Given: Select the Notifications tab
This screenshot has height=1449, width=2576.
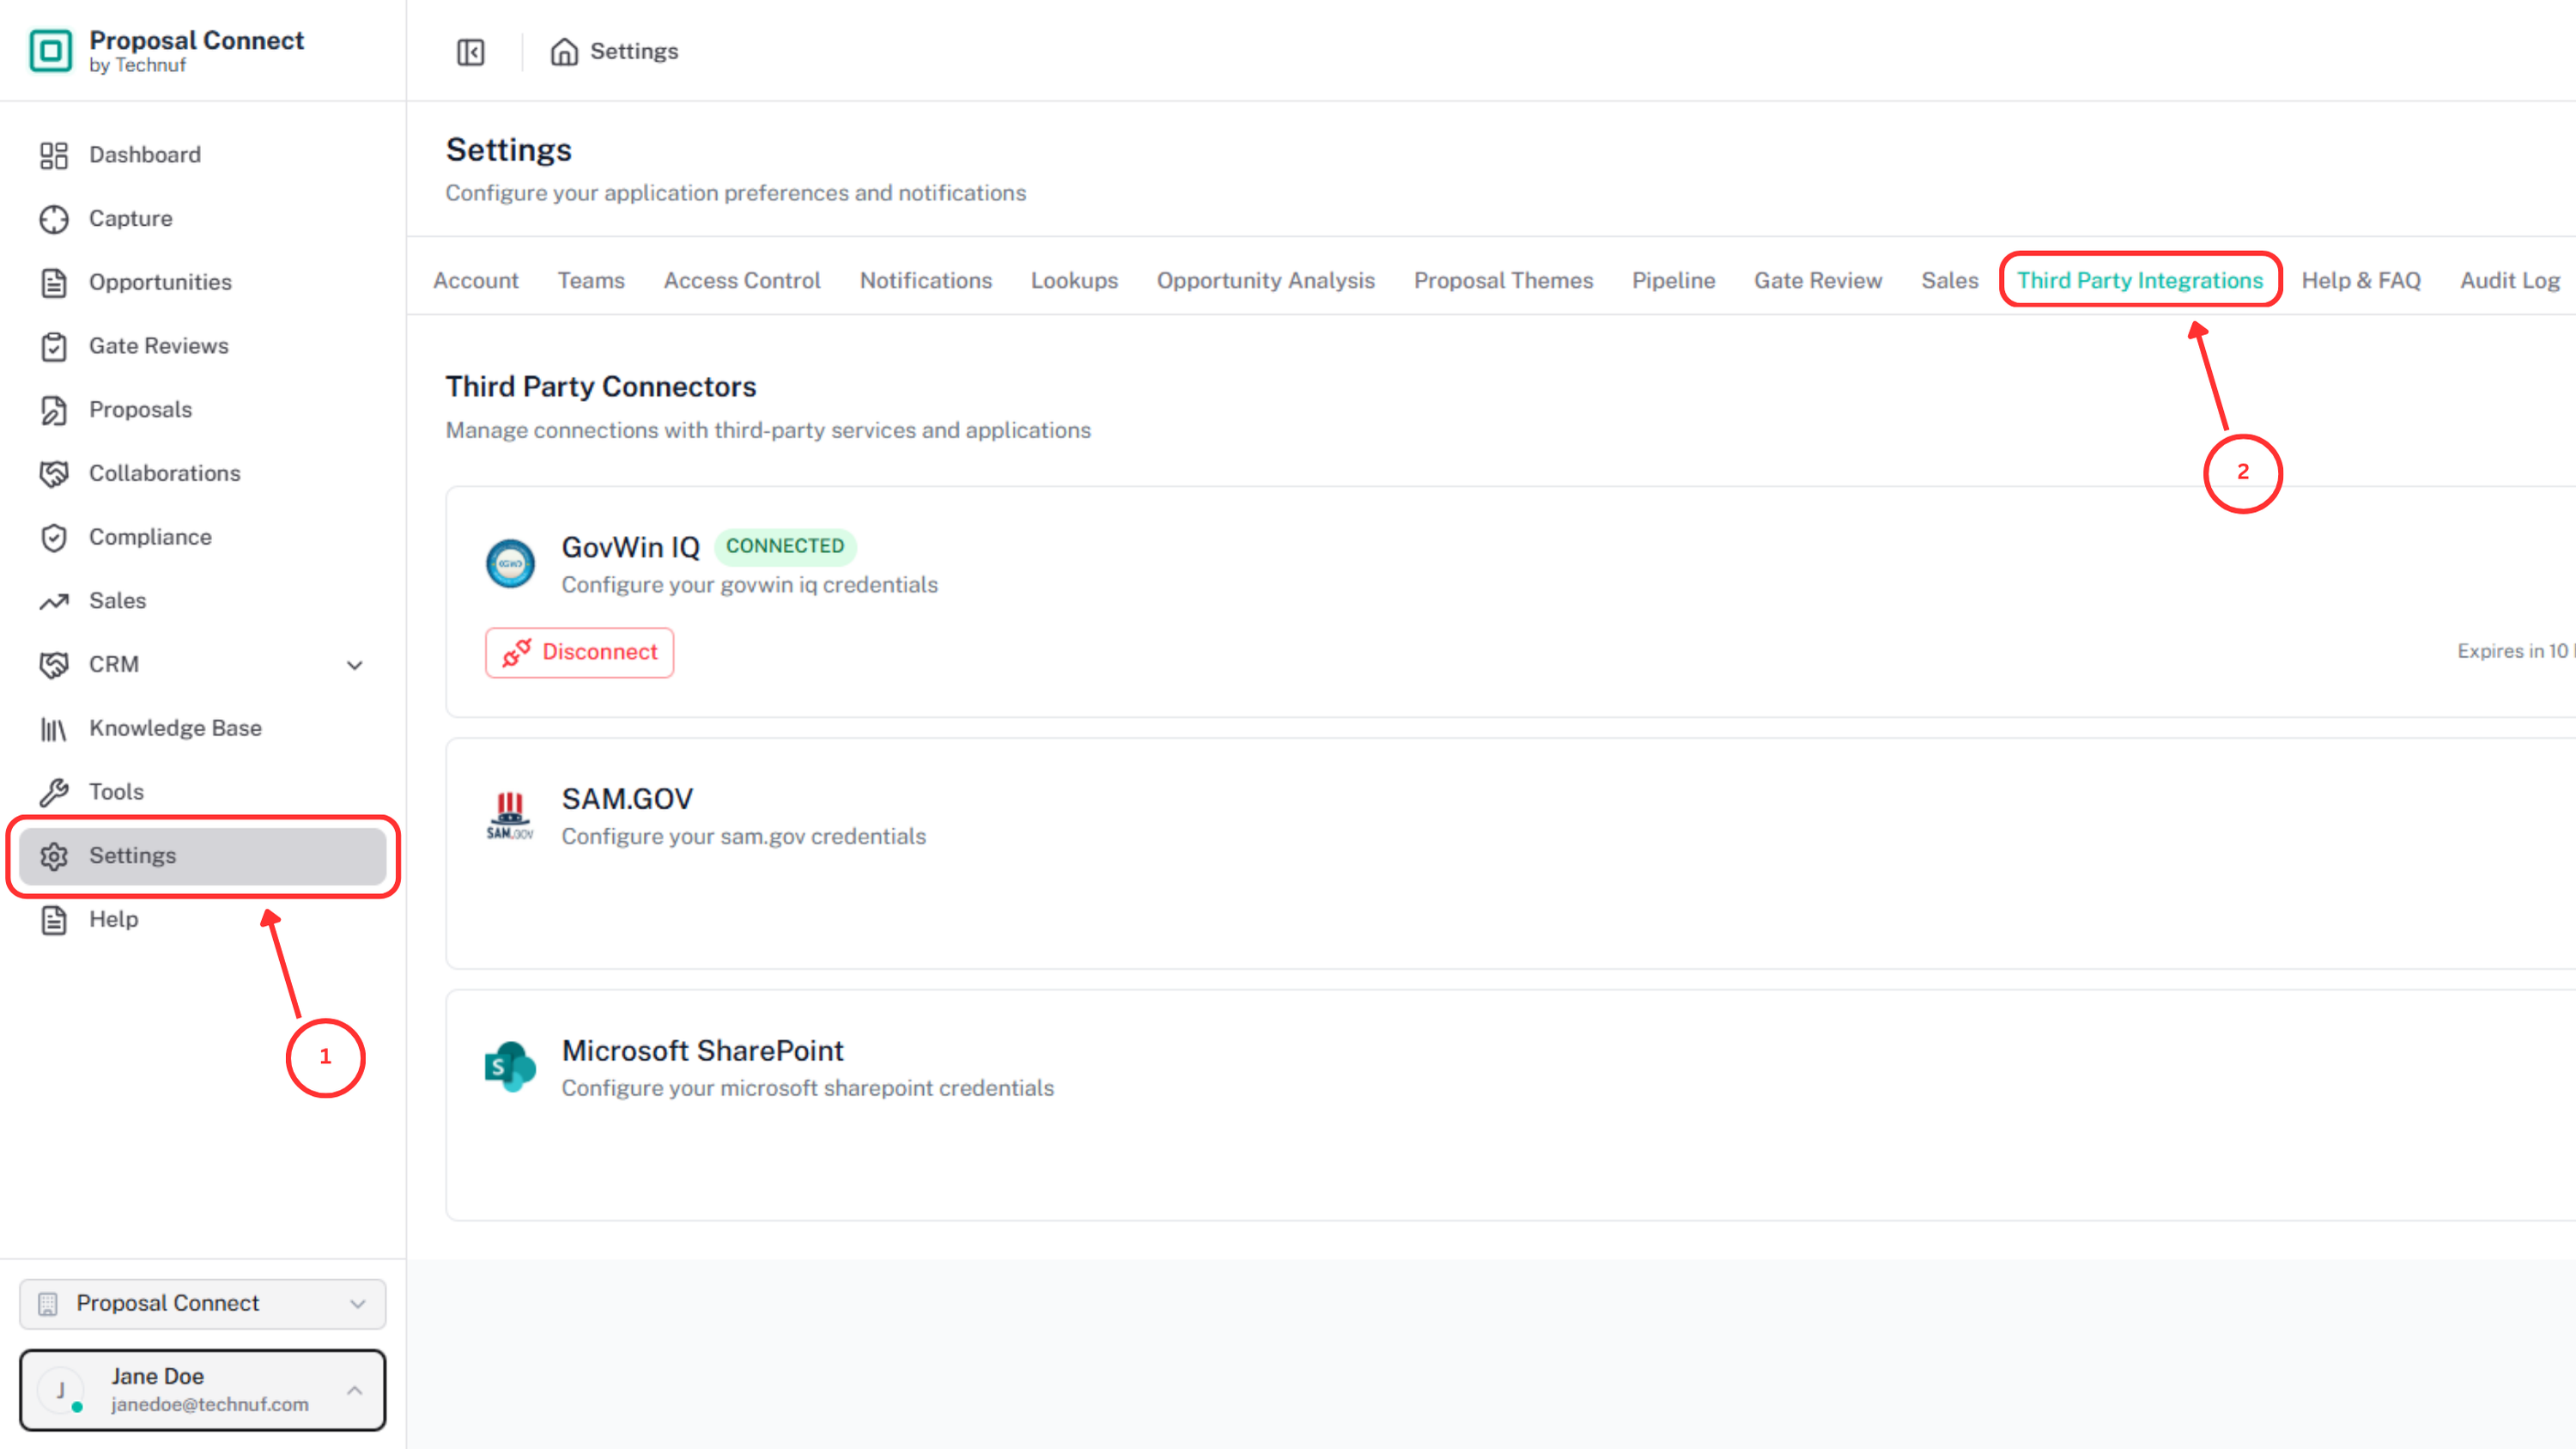Looking at the screenshot, I should (x=926, y=281).
